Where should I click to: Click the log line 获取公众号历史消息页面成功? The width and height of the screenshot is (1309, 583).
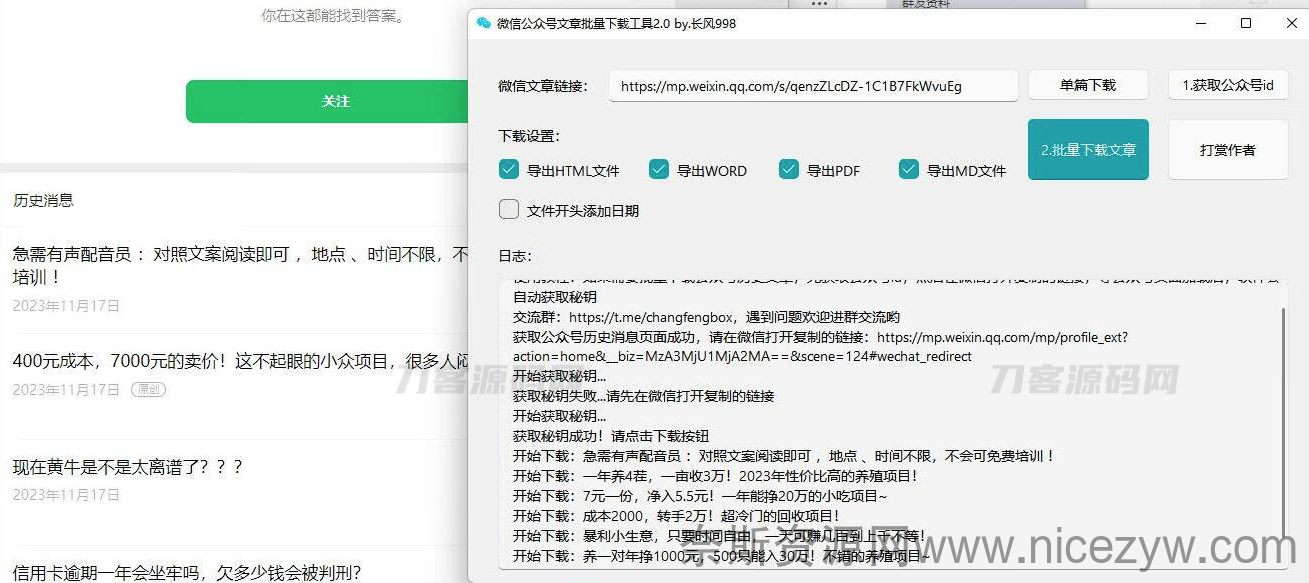(x=820, y=337)
